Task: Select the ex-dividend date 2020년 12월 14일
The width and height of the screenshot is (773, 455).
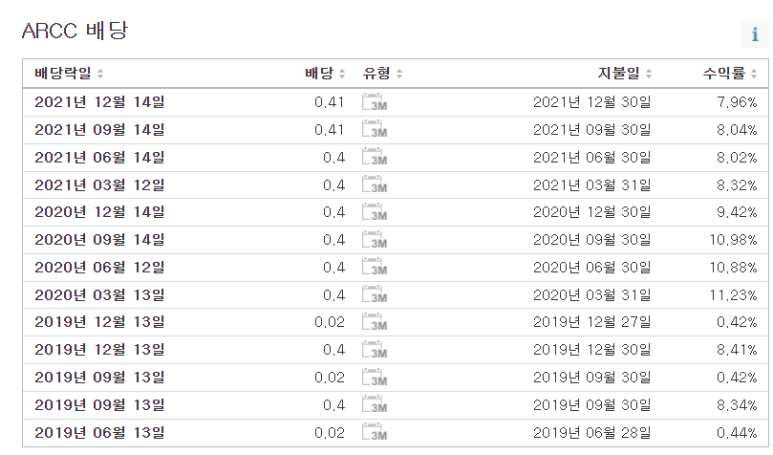Action: (100, 212)
